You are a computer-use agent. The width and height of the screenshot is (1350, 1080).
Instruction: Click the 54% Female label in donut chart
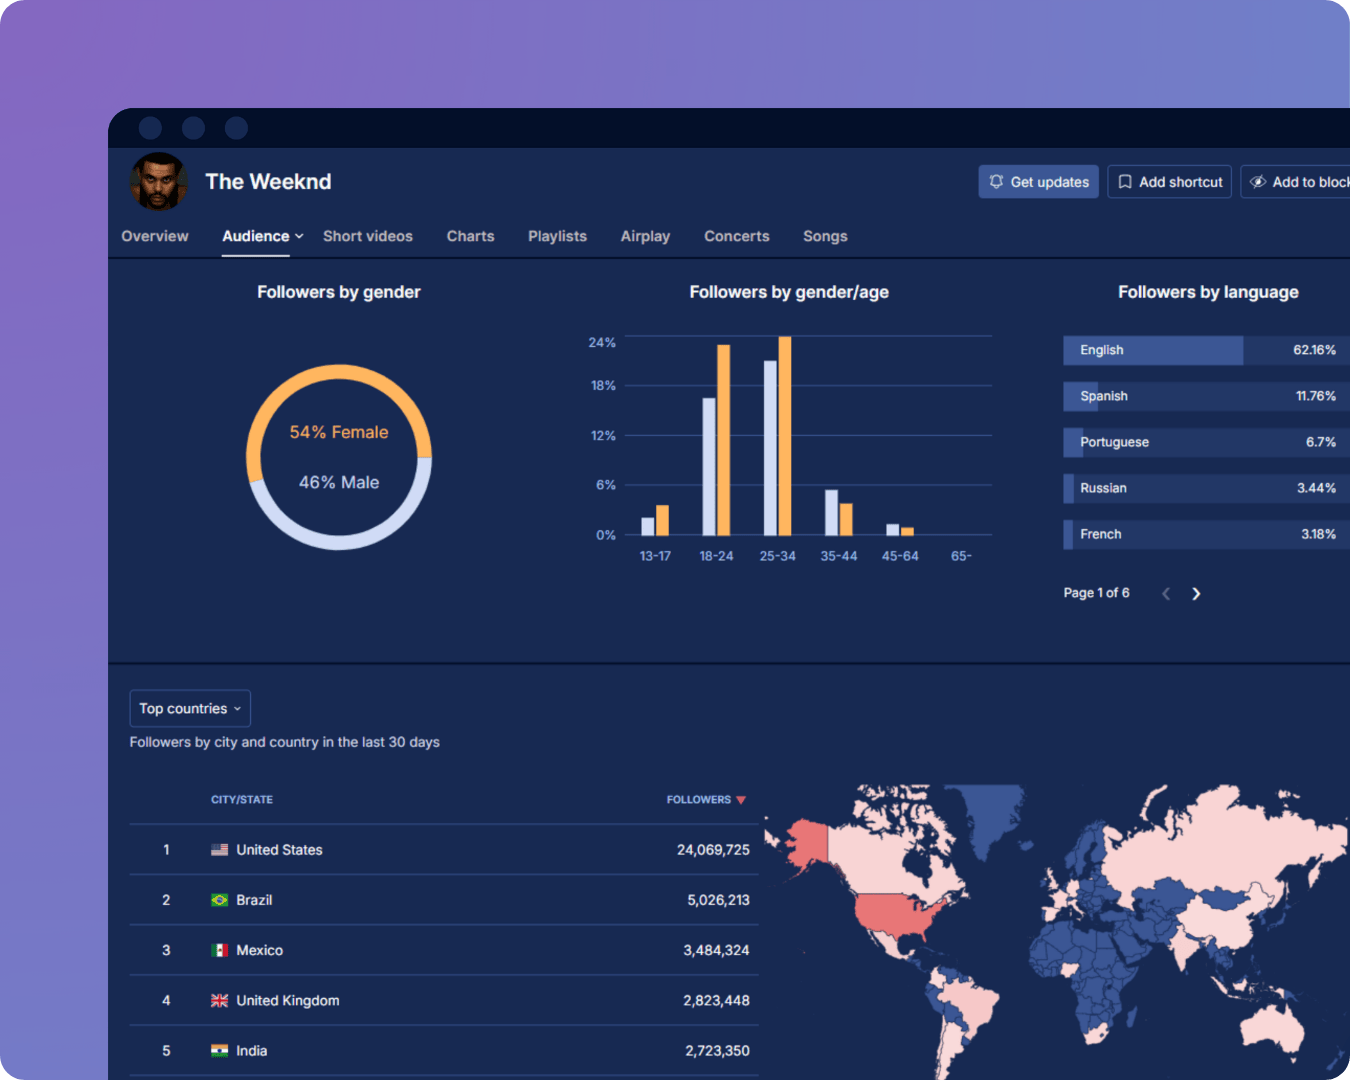[339, 432]
